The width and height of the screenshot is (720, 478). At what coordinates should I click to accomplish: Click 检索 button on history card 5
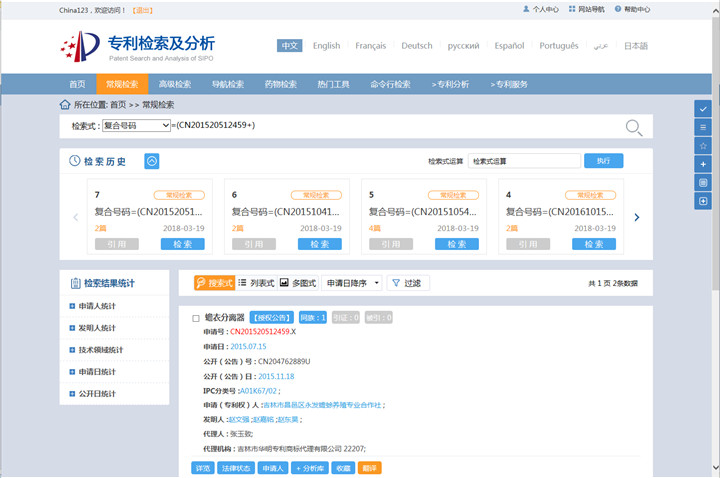(x=457, y=244)
